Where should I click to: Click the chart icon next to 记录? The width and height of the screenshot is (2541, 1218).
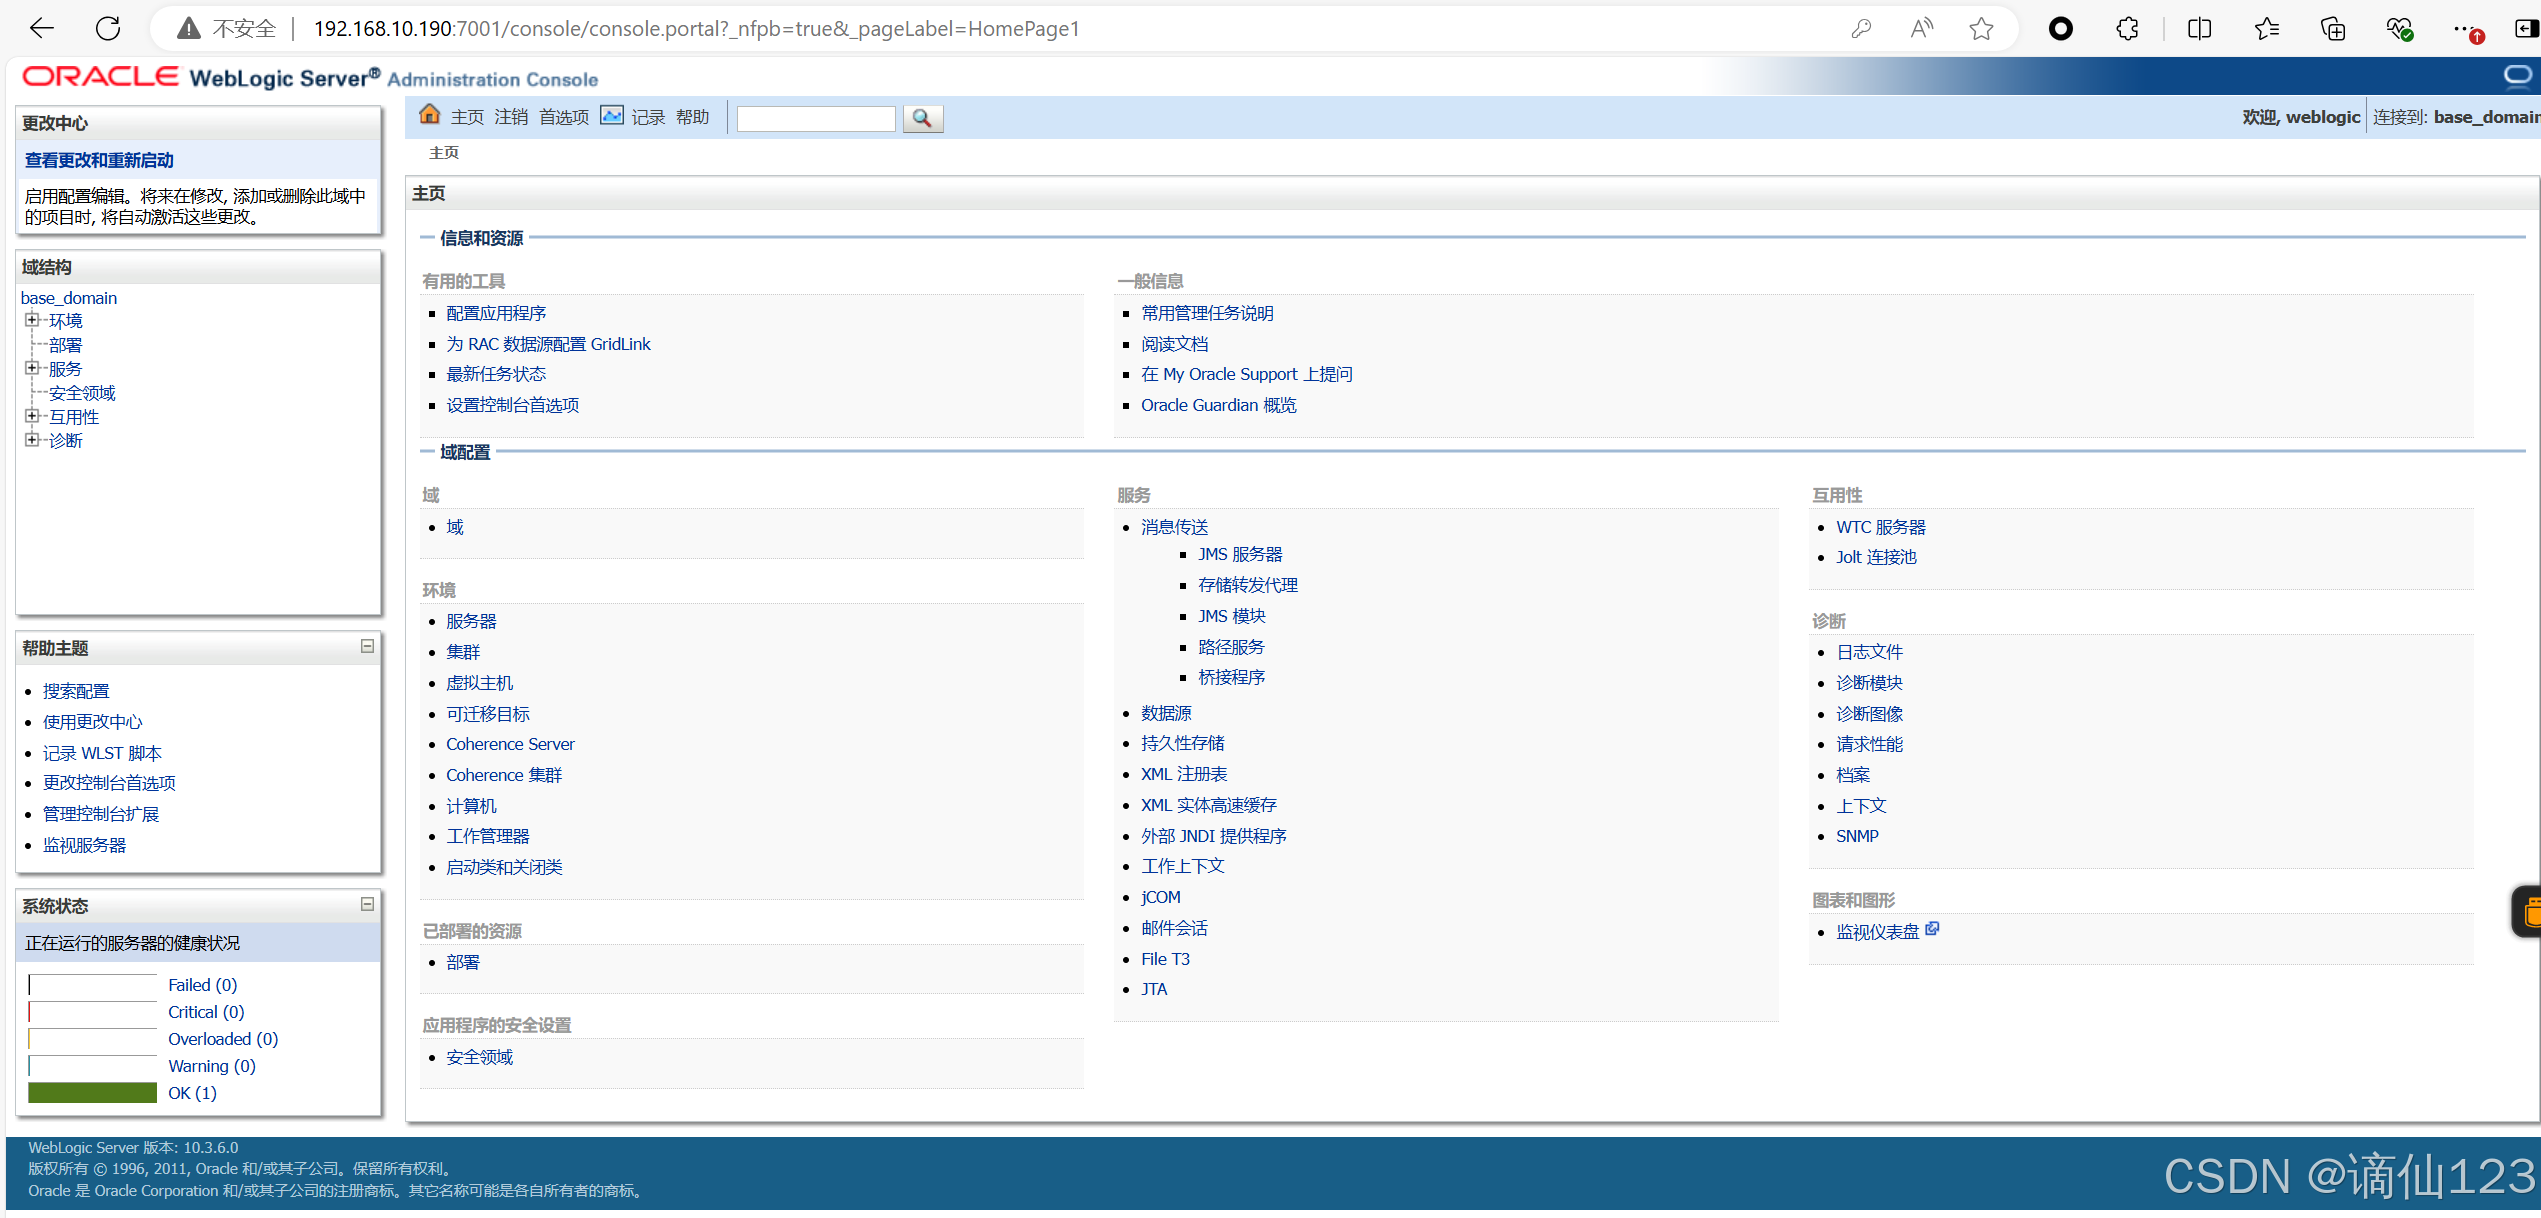(612, 114)
